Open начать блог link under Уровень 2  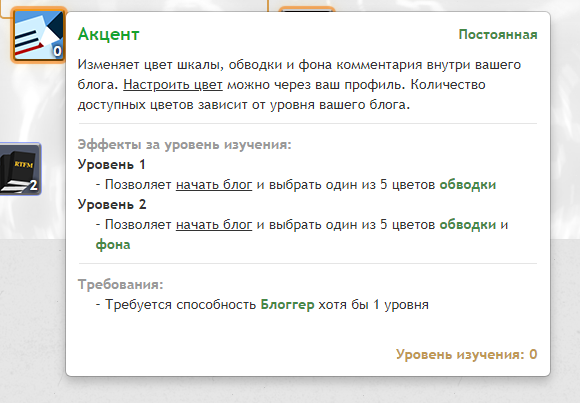[214, 224]
